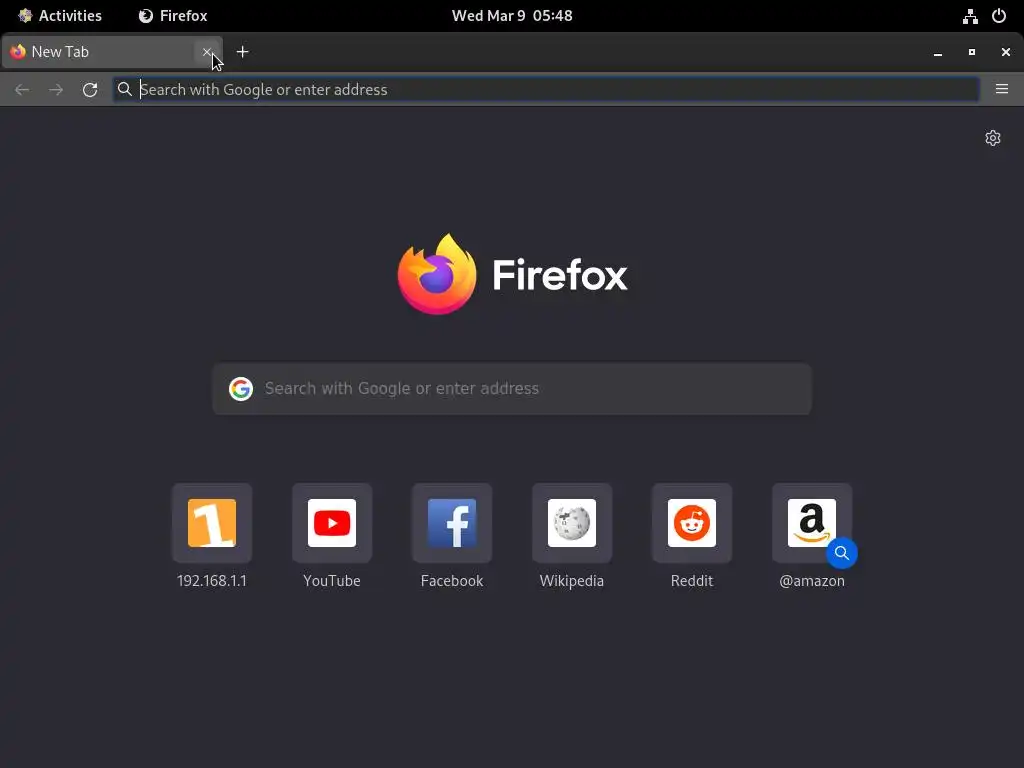Image resolution: width=1024 pixels, height=768 pixels.
Task: Go back to previous page
Action: (x=22, y=89)
